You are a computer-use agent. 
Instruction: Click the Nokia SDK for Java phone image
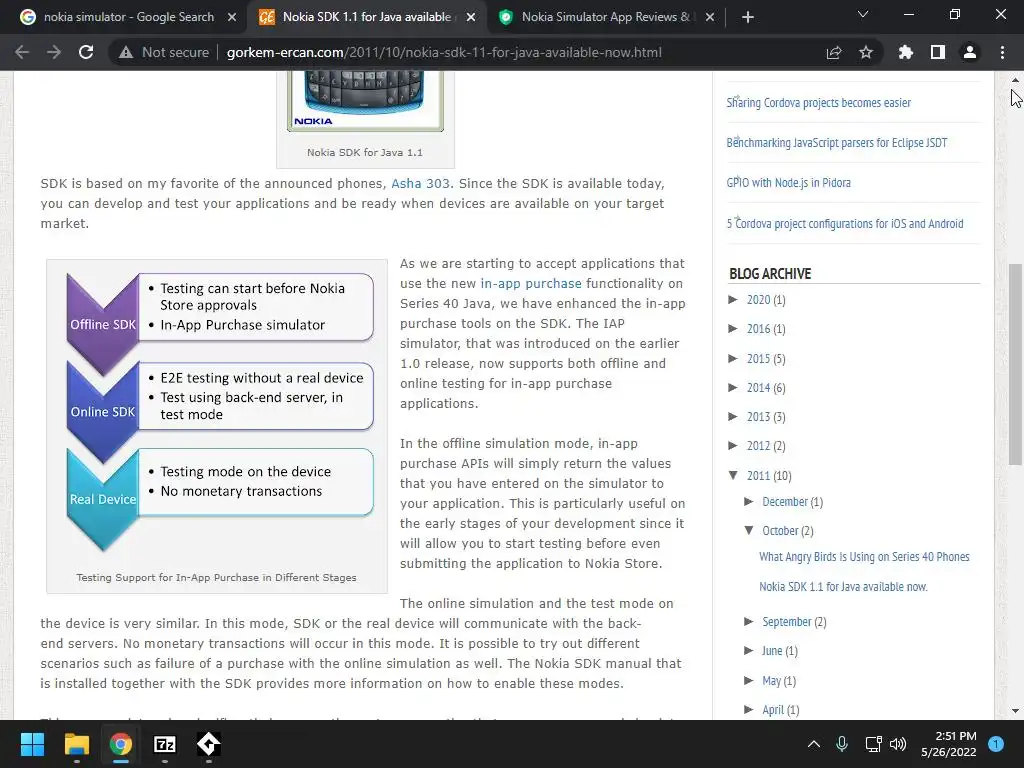coord(365,101)
